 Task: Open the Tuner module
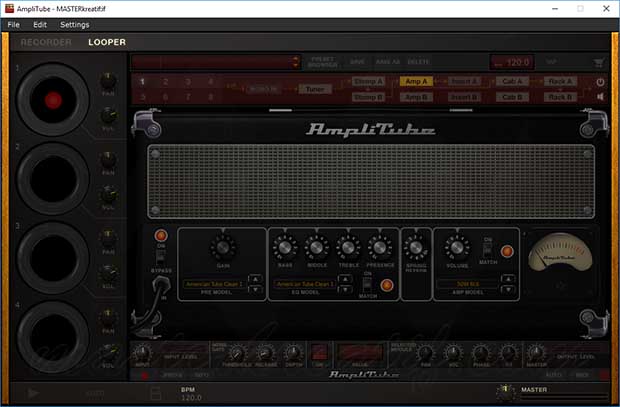pyautogui.click(x=315, y=89)
